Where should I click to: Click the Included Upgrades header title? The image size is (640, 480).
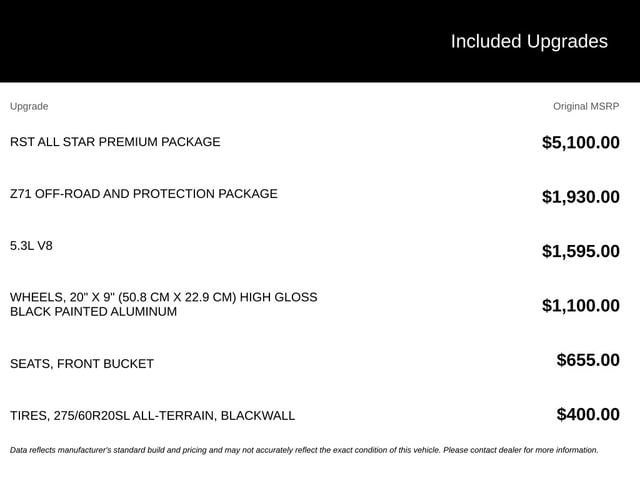coord(529,42)
